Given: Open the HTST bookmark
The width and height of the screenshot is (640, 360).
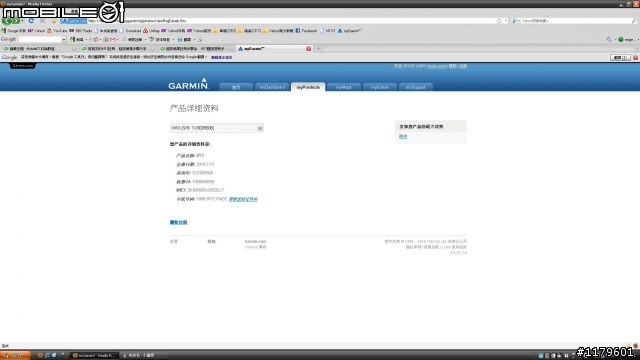Looking at the screenshot, I should point(328,31).
